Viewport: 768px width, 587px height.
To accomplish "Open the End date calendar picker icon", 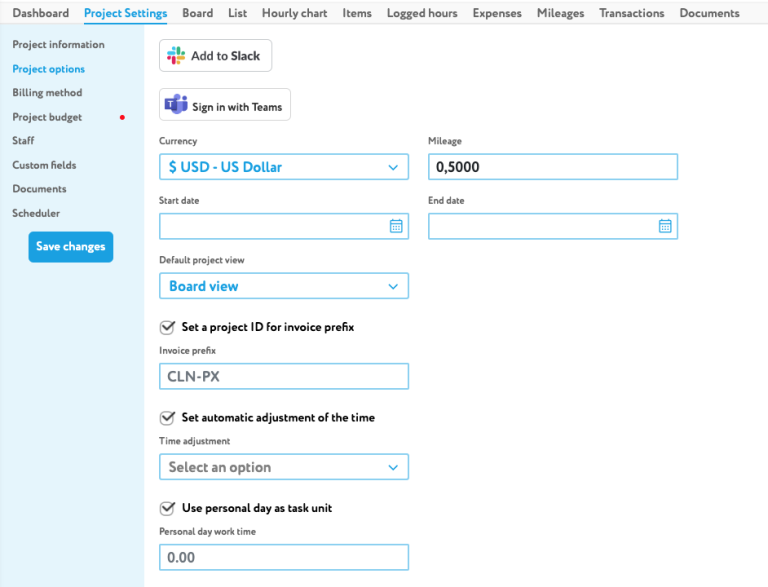I will pyautogui.click(x=665, y=226).
